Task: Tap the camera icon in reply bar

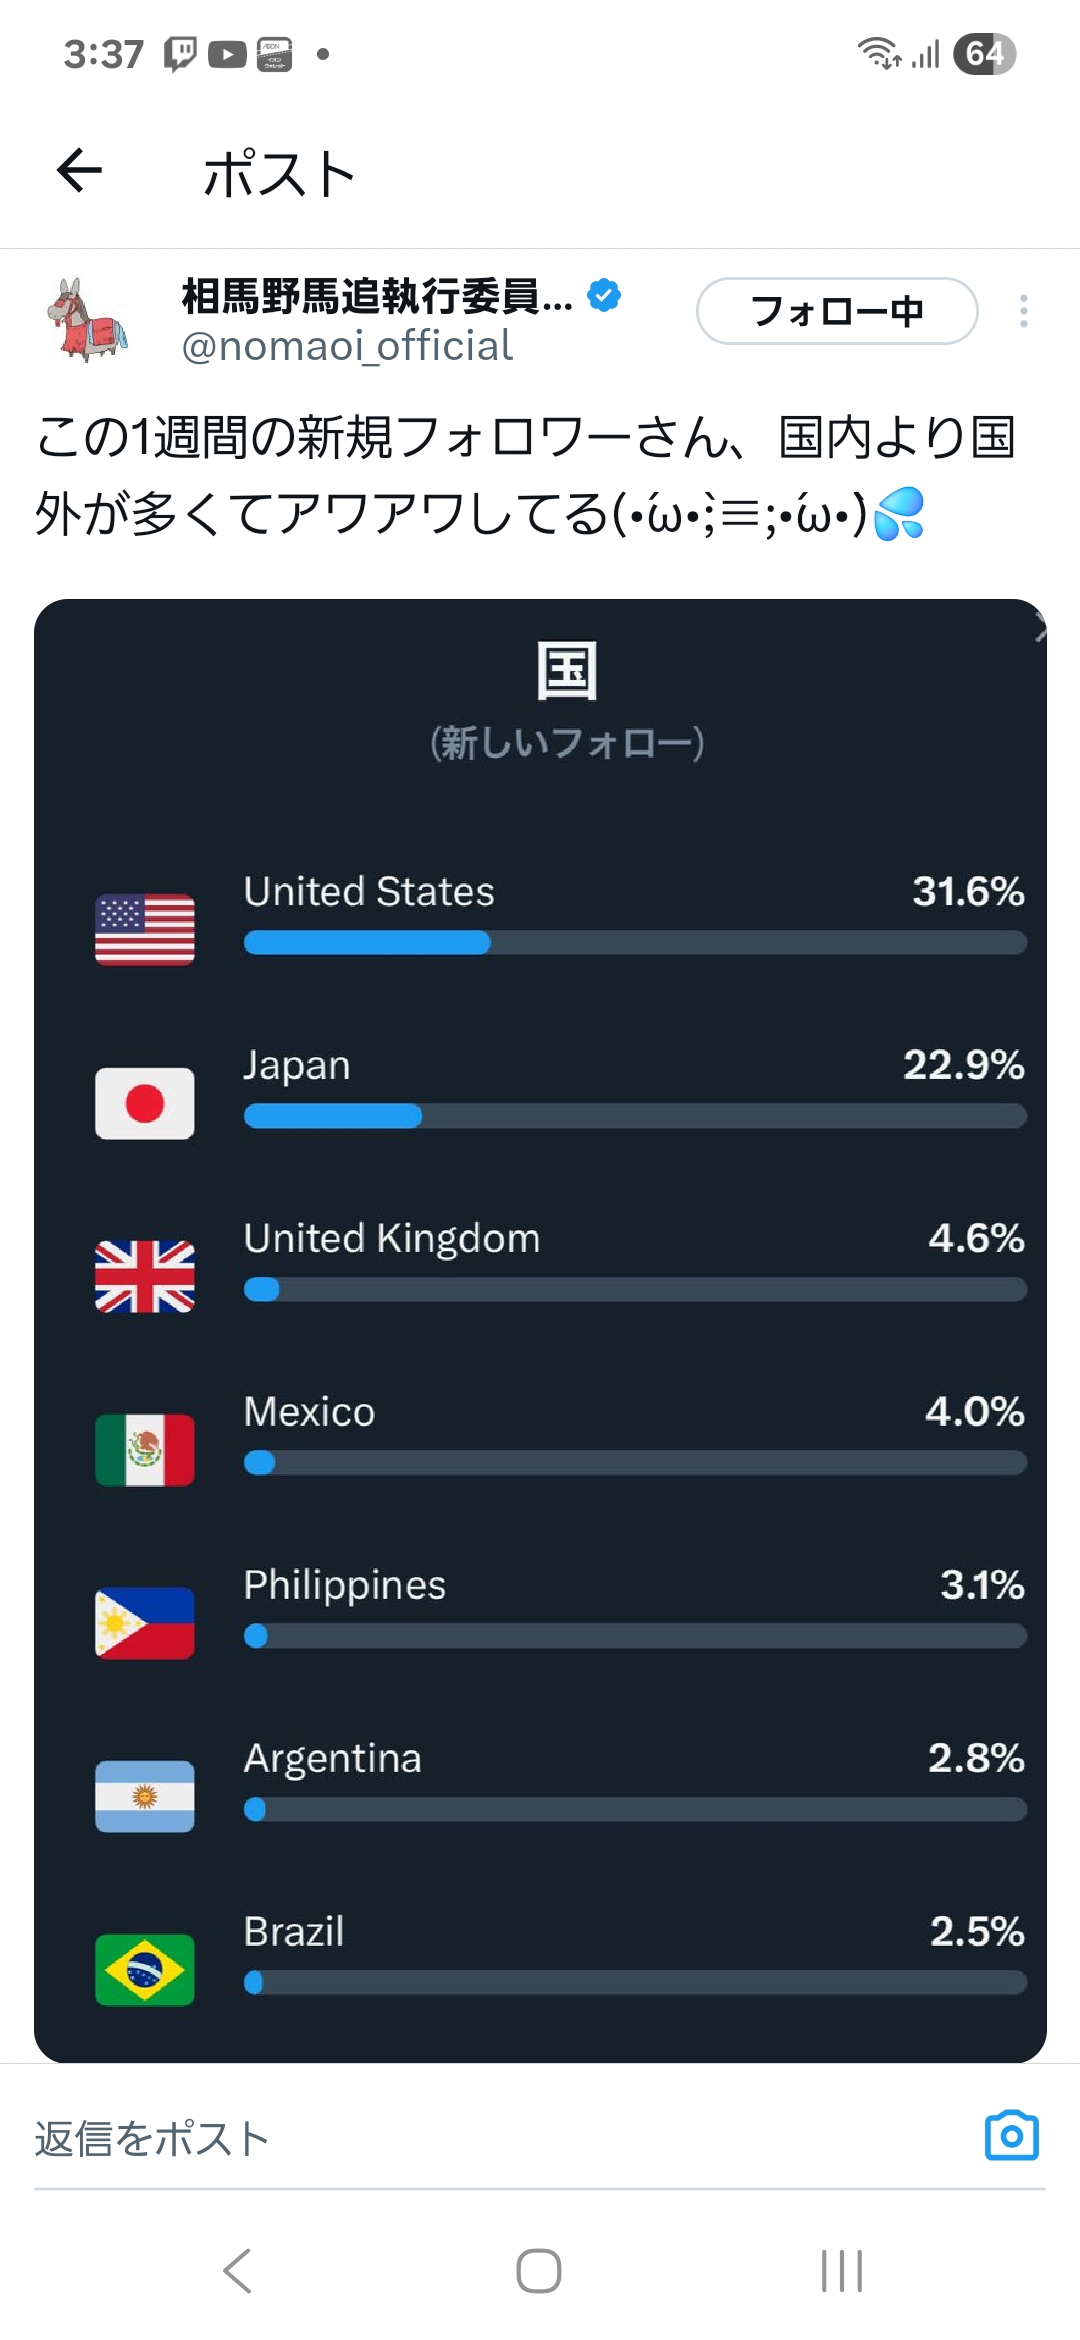Action: coord(1012,2136)
